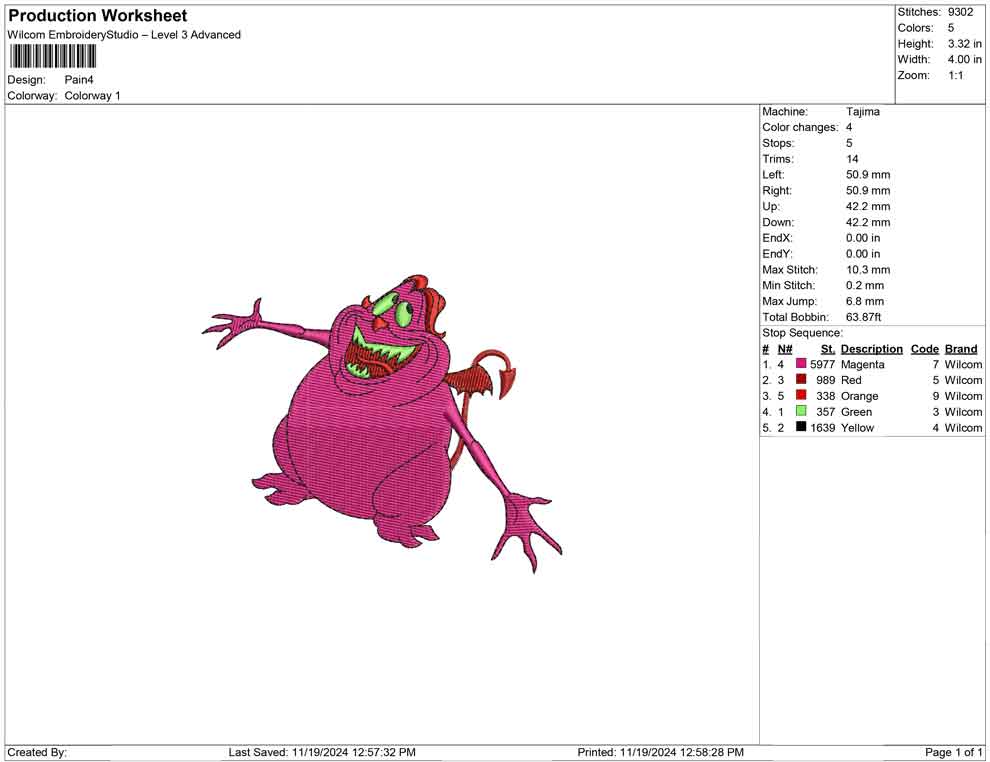990x762 pixels.
Task: Click the Left value 50.9 mm
Action: click(x=868, y=175)
